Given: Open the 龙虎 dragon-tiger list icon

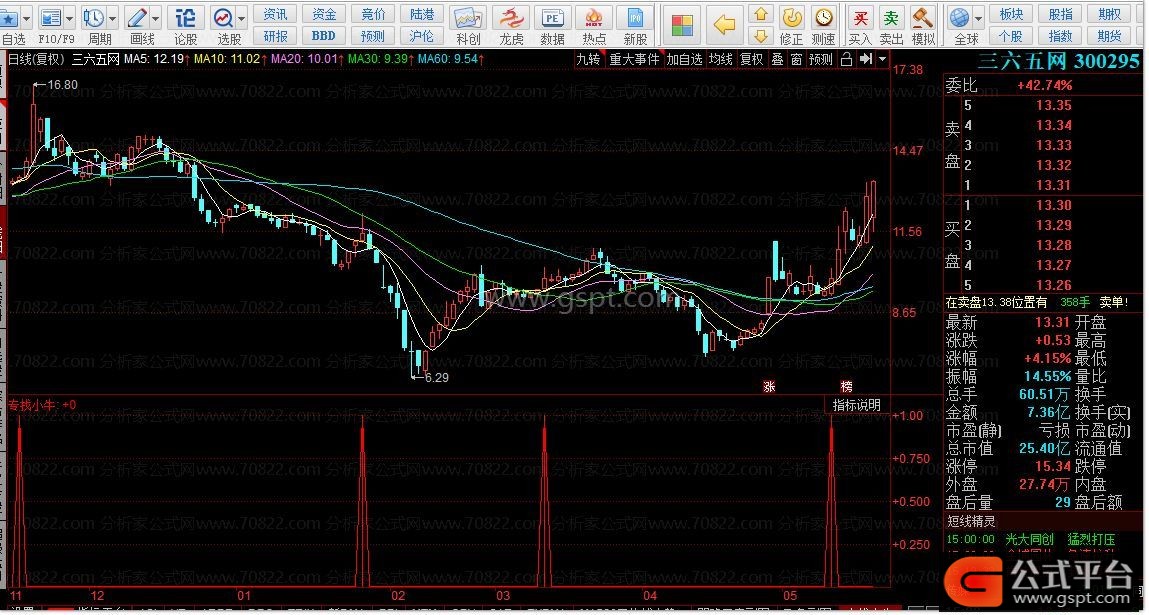Looking at the screenshot, I should [x=511, y=18].
